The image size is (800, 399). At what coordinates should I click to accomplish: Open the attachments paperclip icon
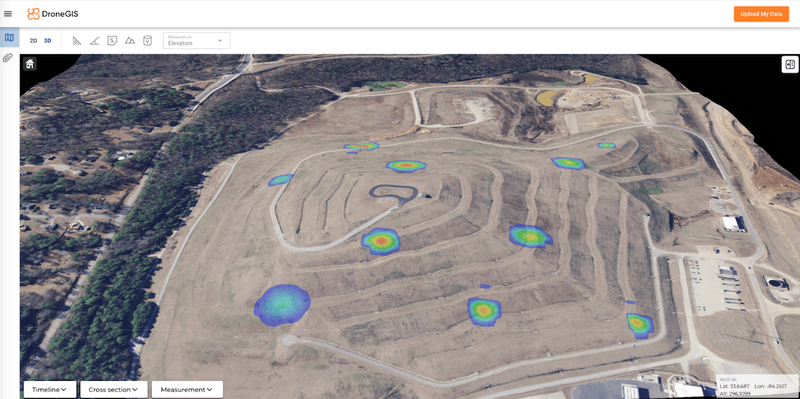pyautogui.click(x=8, y=58)
